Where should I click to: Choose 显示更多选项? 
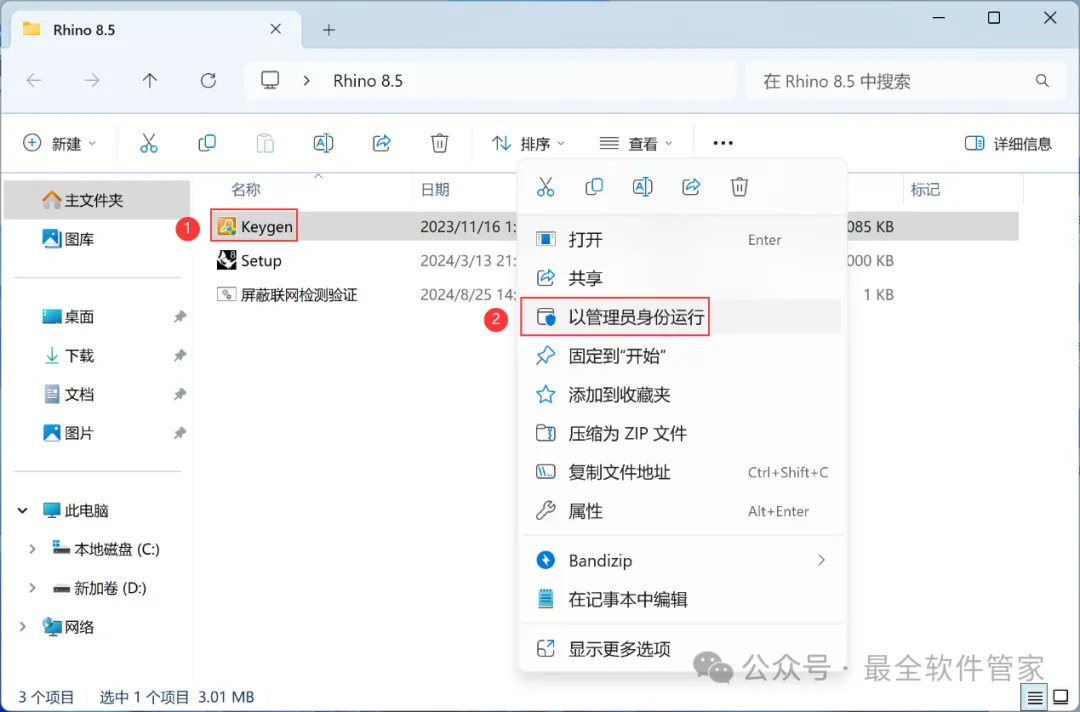(681, 649)
